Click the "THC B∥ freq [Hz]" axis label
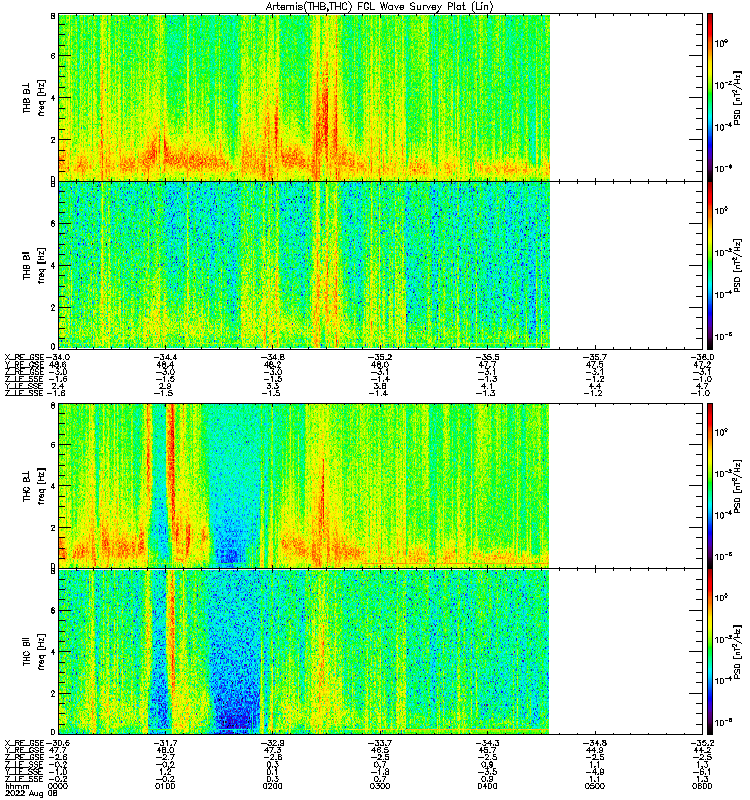 tap(34, 652)
